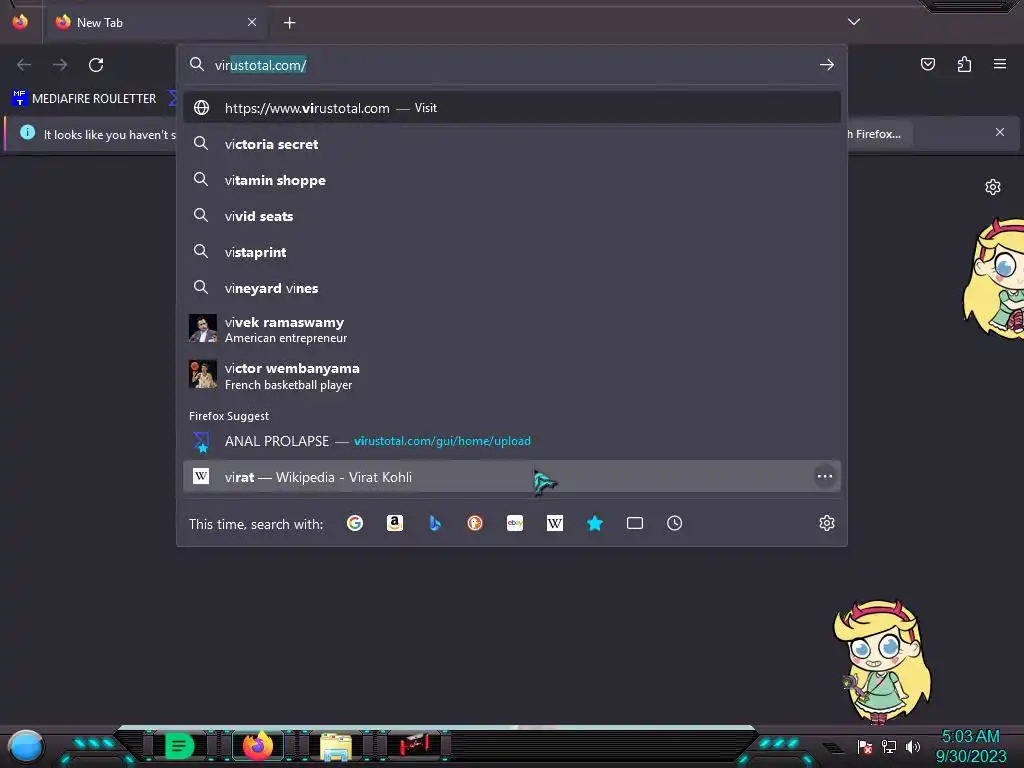Click into the address bar text field
The image size is (1024, 768).
tap(513, 65)
